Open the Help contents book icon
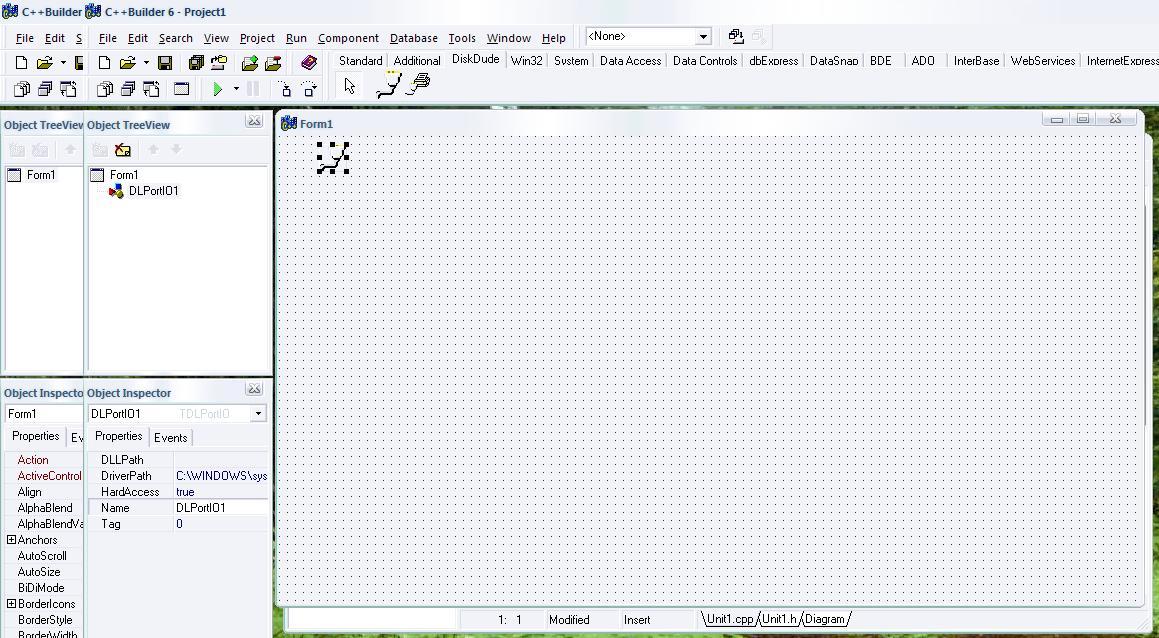 [308, 63]
